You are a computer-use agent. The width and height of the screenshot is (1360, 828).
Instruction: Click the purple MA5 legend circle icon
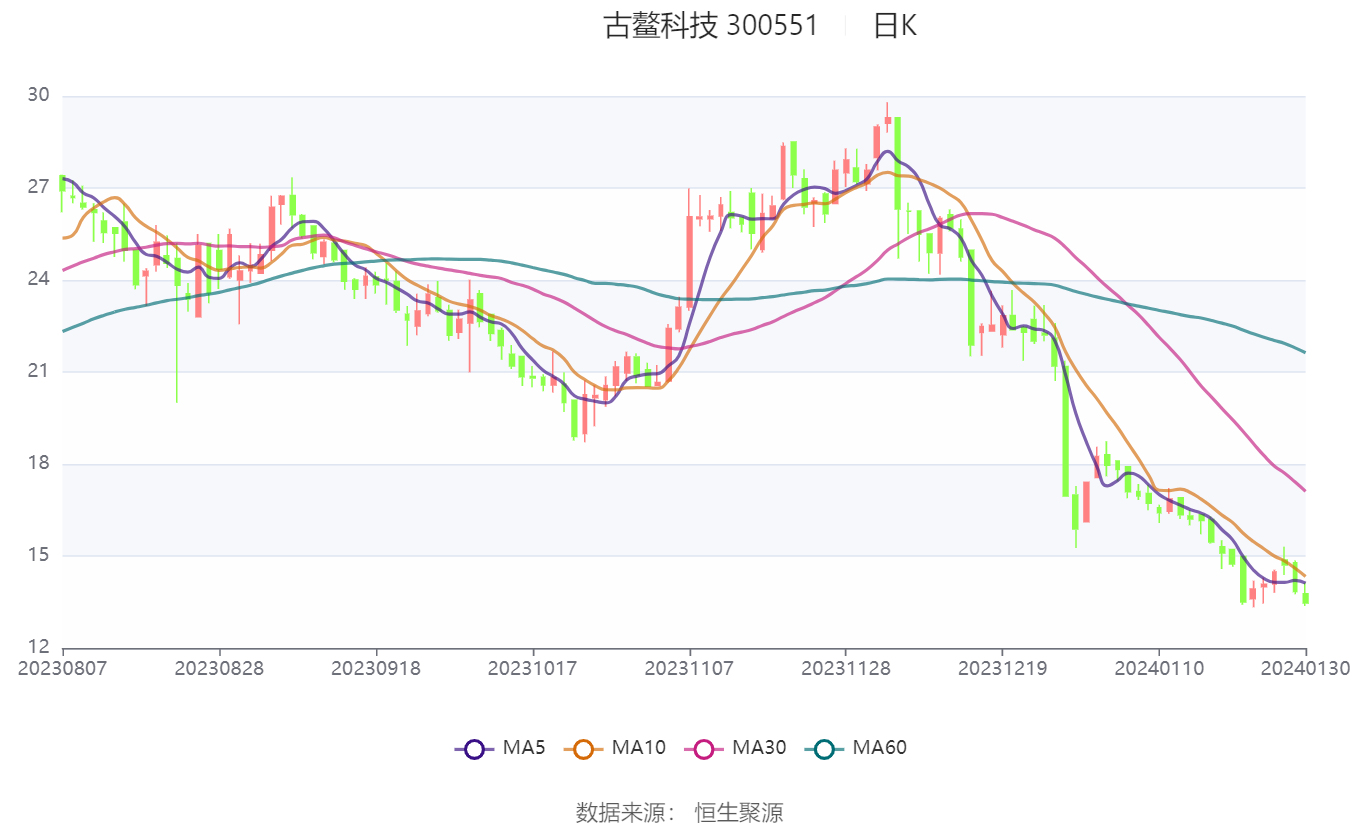click(474, 749)
